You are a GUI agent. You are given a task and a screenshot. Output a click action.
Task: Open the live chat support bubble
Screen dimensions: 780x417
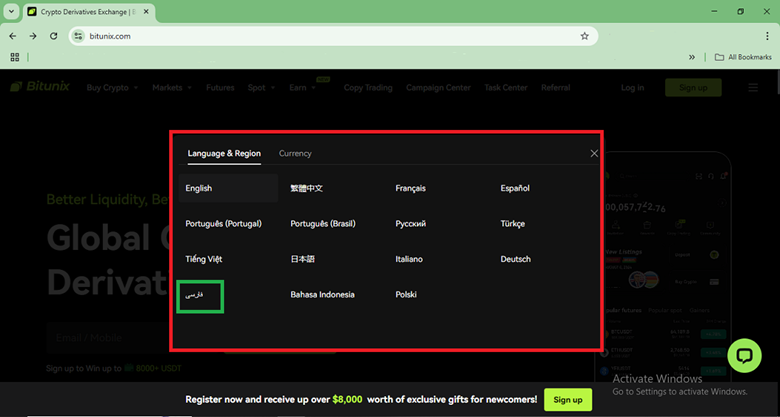[745, 356]
